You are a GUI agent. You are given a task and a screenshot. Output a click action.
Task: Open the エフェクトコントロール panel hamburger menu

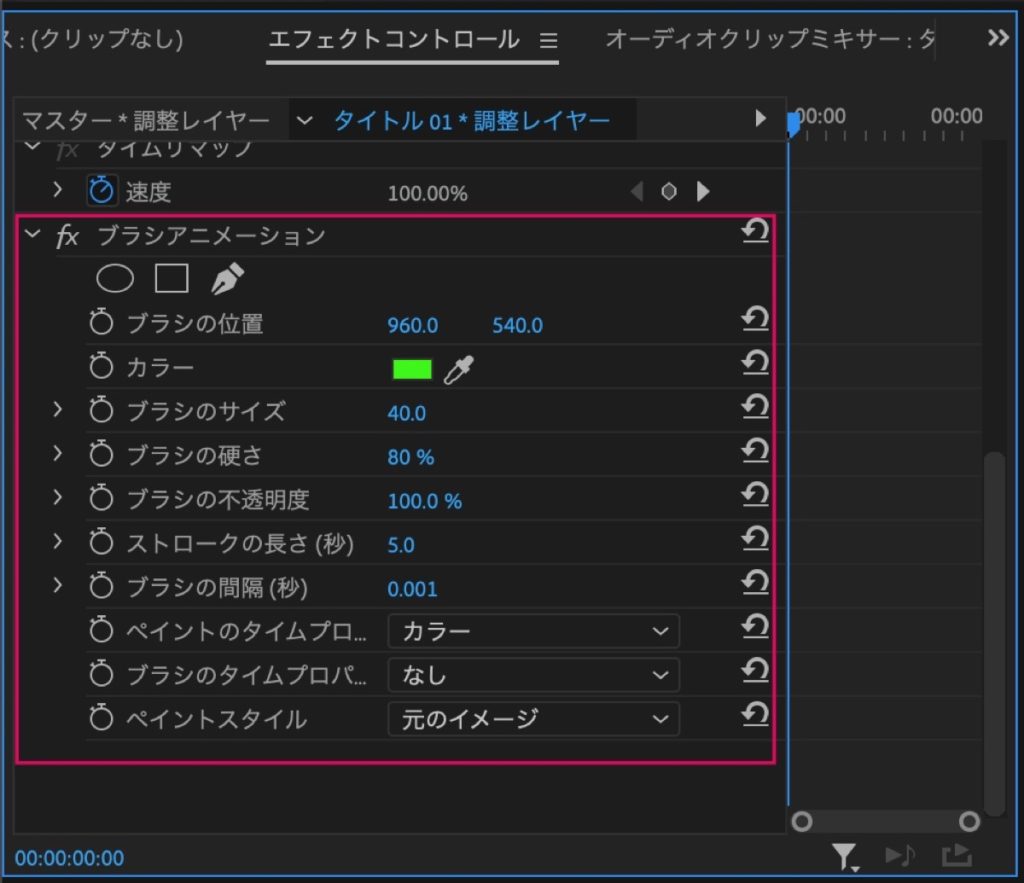[x=549, y=40]
